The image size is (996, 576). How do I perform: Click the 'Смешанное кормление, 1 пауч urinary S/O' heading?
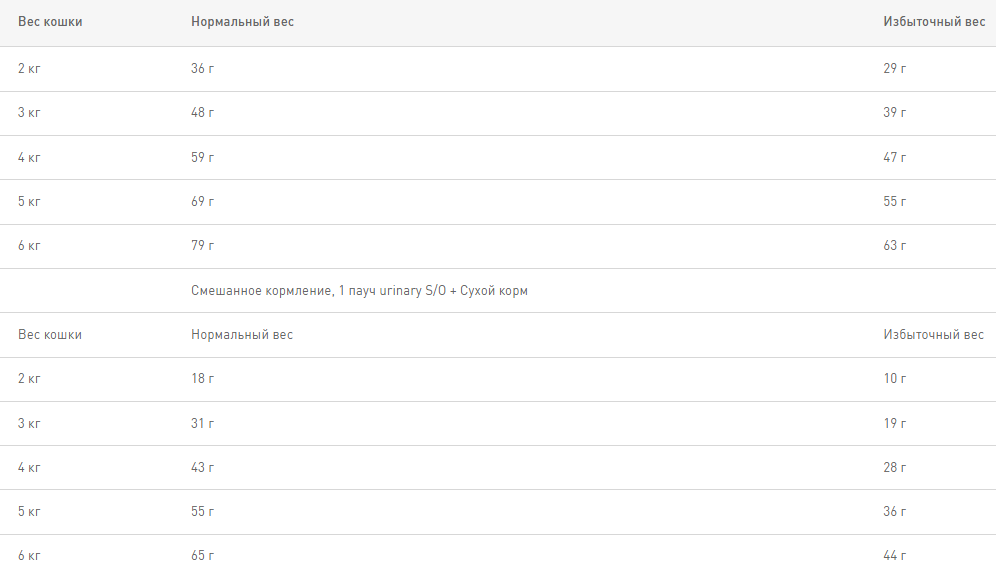tap(359, 291)
